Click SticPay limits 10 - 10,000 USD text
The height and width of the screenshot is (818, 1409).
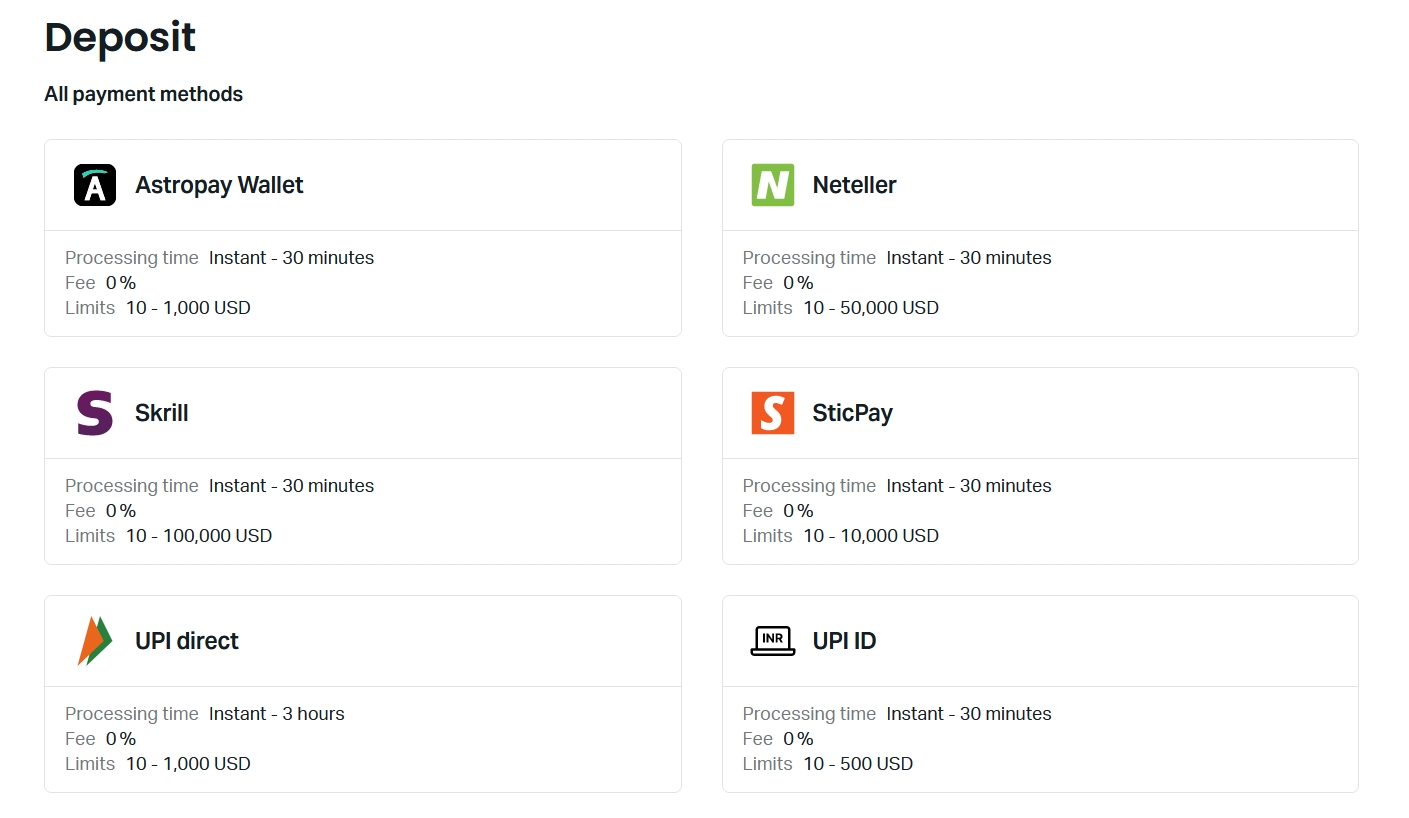[871, 536]
